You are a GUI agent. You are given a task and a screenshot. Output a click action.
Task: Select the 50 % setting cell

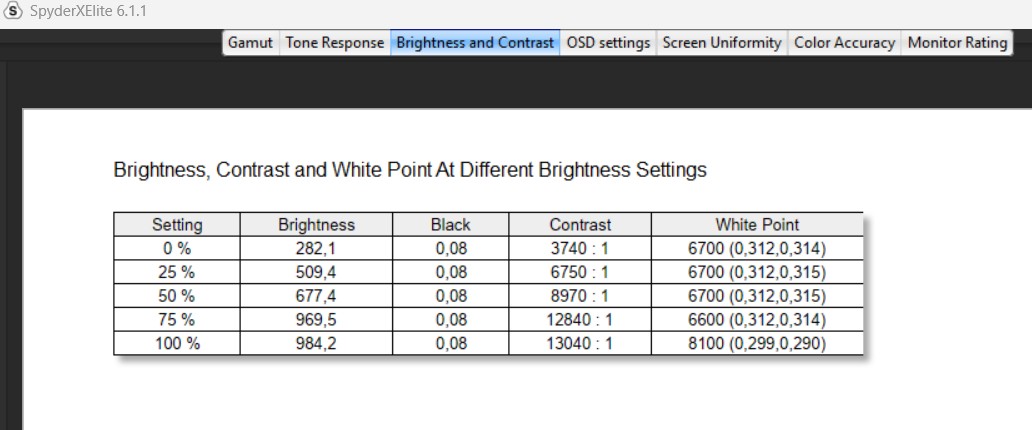point(177,296)
